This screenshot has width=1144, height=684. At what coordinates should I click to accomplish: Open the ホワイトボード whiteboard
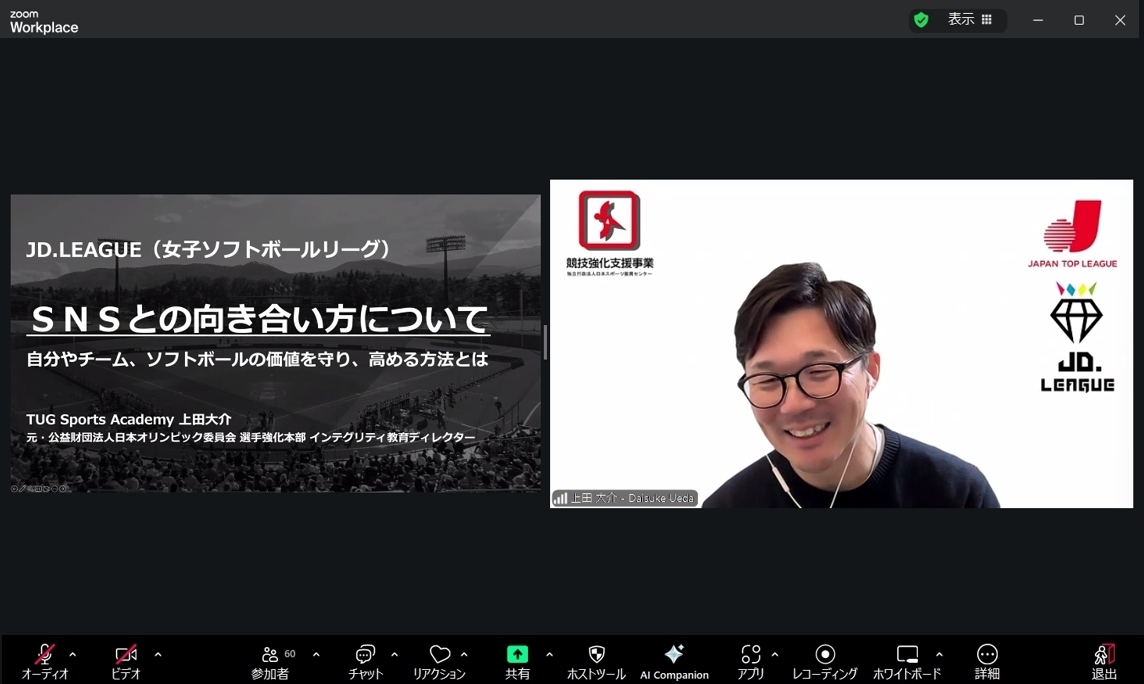coord(907,662)
